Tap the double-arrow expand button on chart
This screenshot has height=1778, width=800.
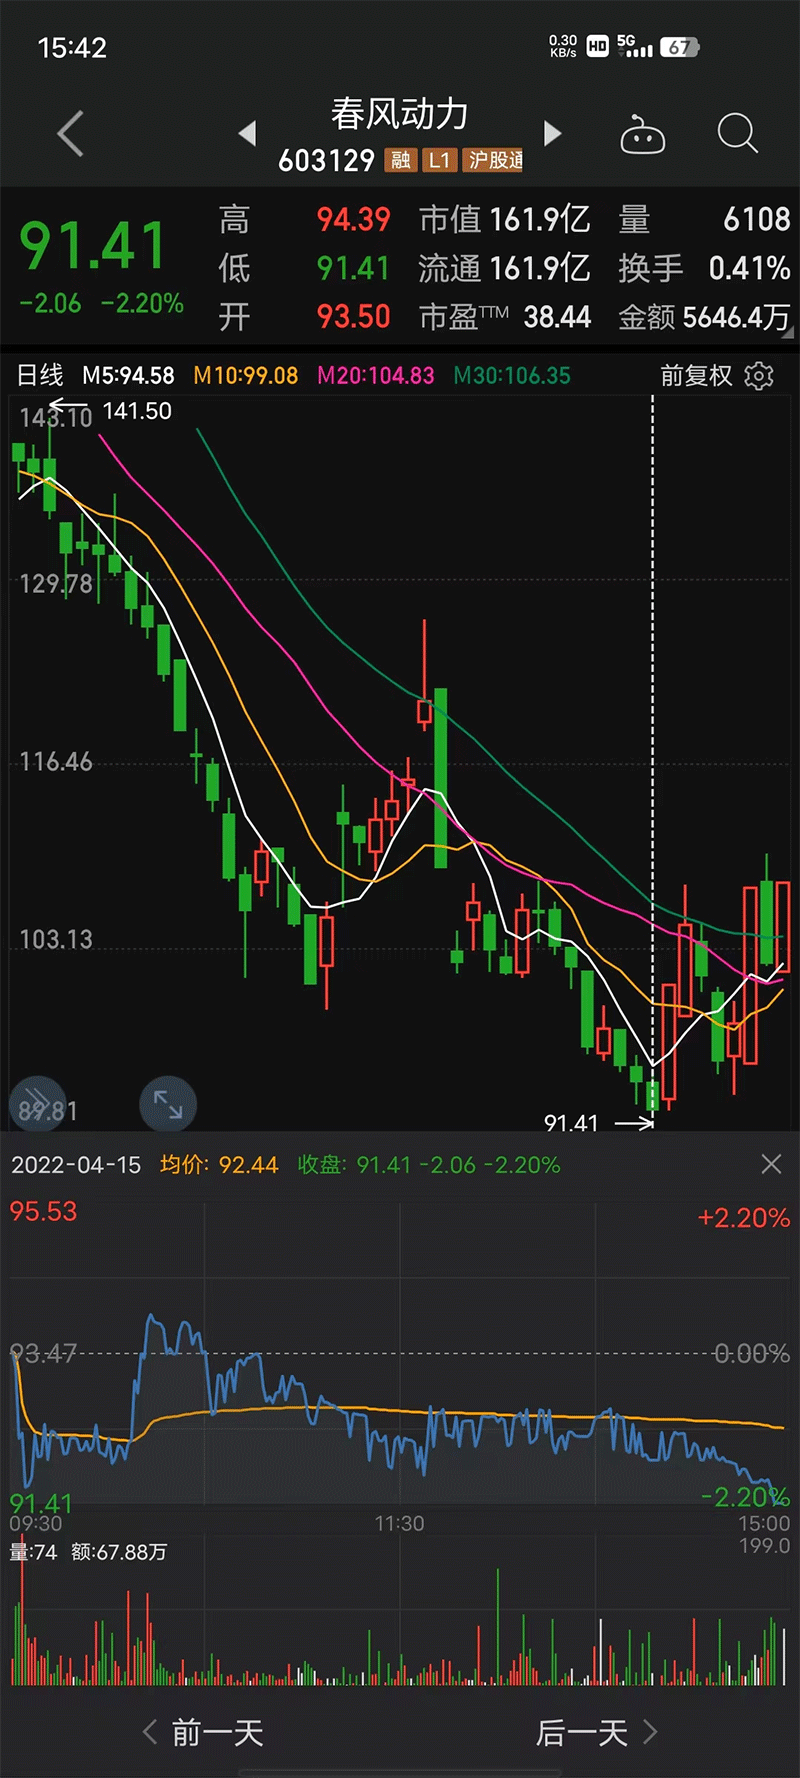(x=37, y=1103)
